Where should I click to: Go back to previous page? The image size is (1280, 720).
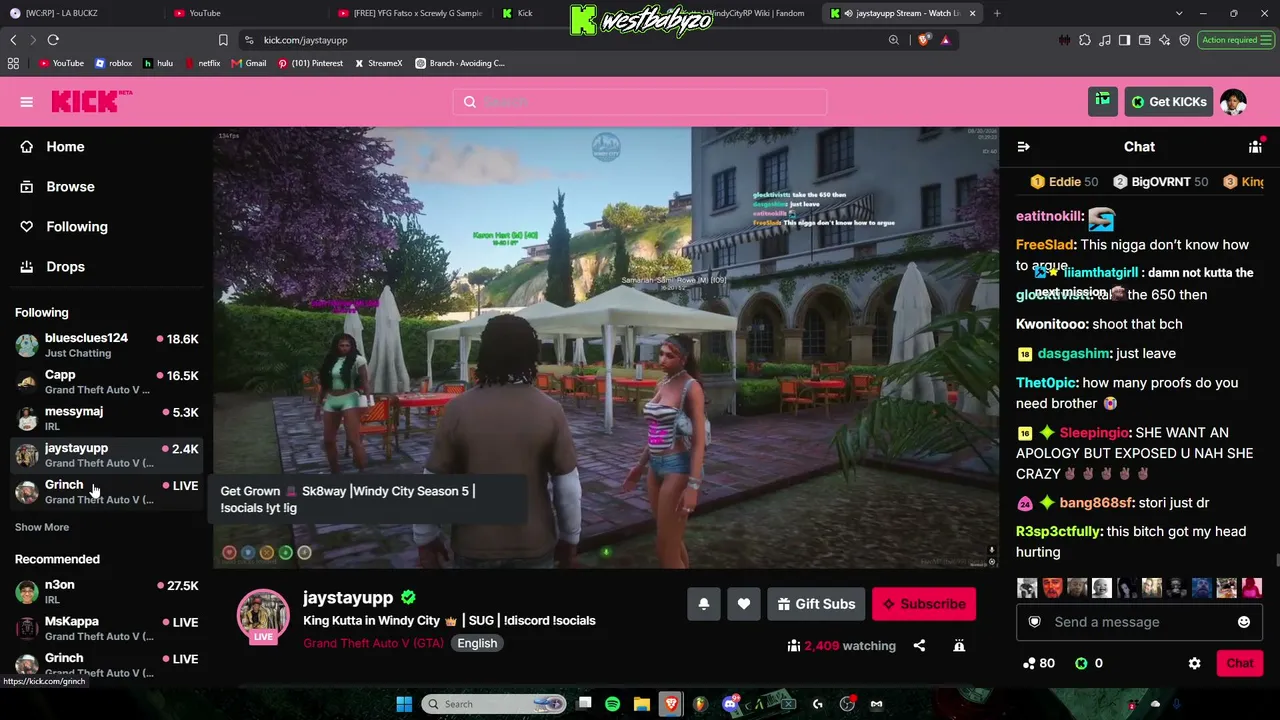click(x=13, y=40)
